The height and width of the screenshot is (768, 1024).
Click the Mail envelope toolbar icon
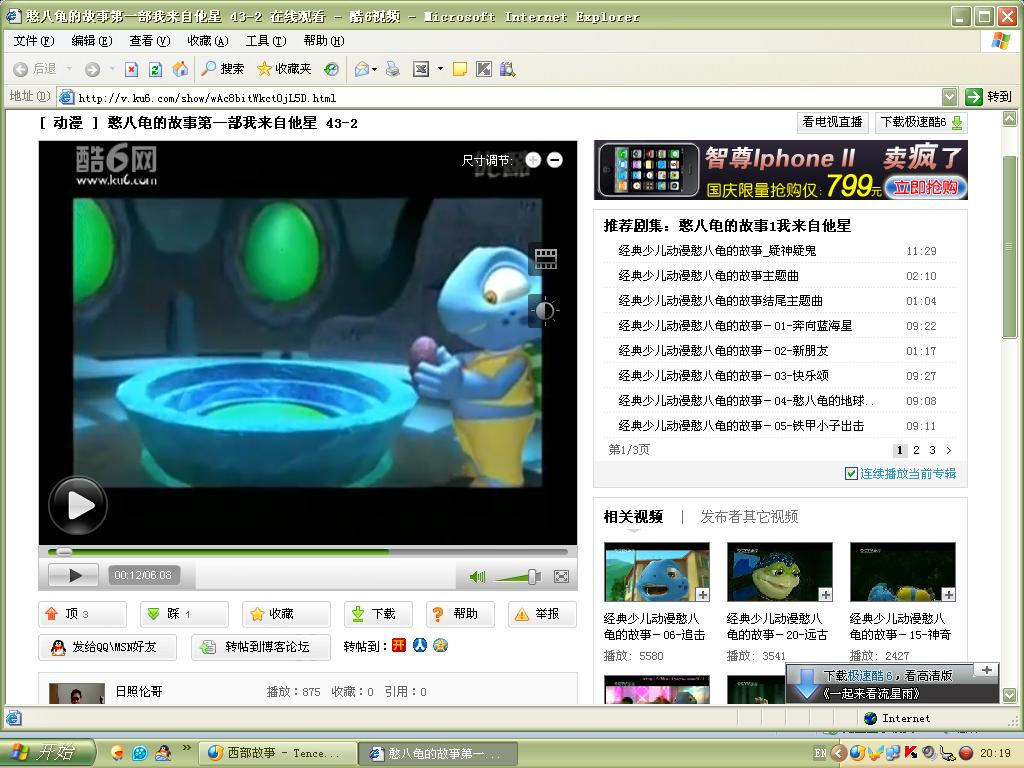click(x=362, y=69)
